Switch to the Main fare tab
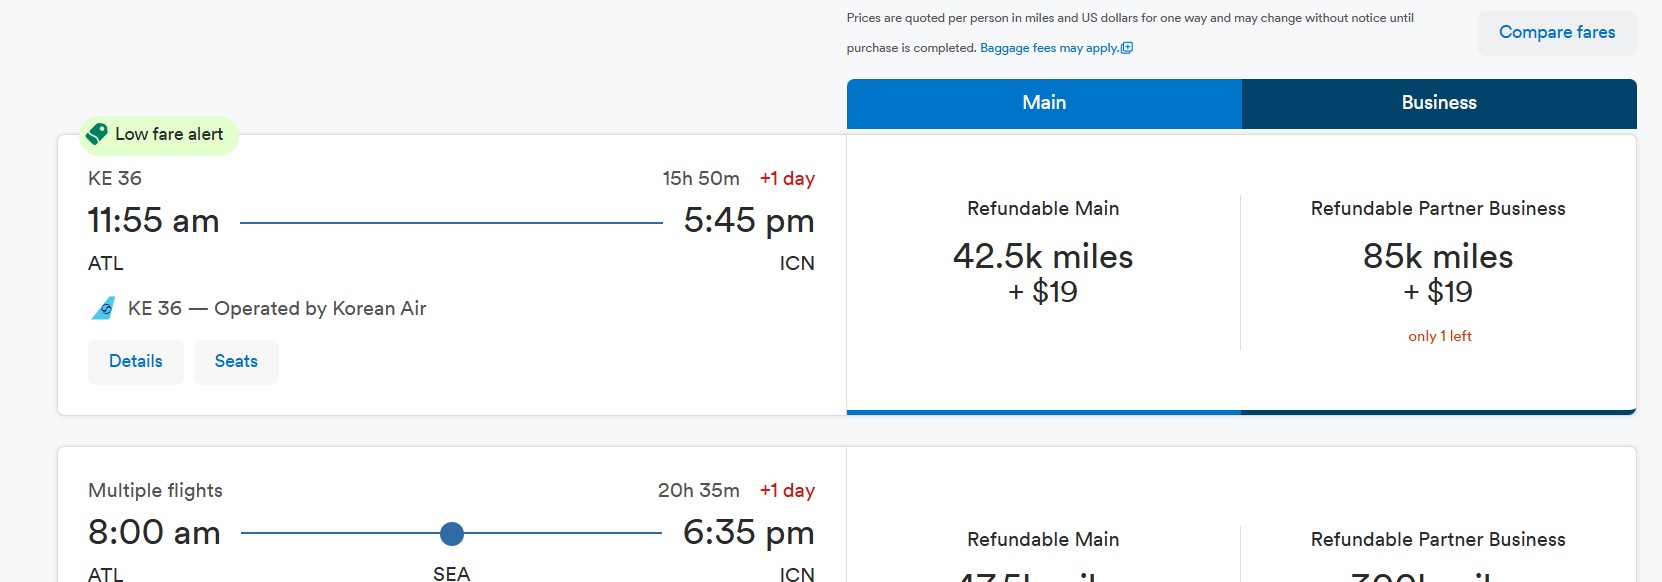The image size is (1662, 582). 1044,103
